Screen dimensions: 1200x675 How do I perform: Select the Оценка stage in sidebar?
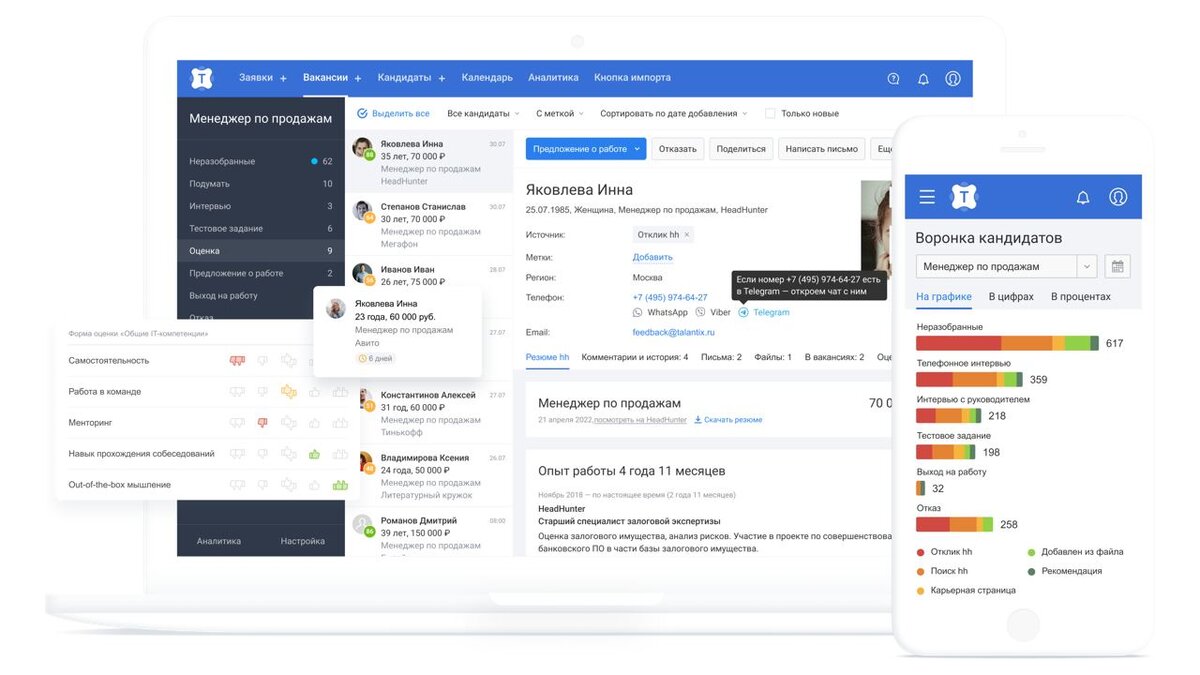click(261, 251)
